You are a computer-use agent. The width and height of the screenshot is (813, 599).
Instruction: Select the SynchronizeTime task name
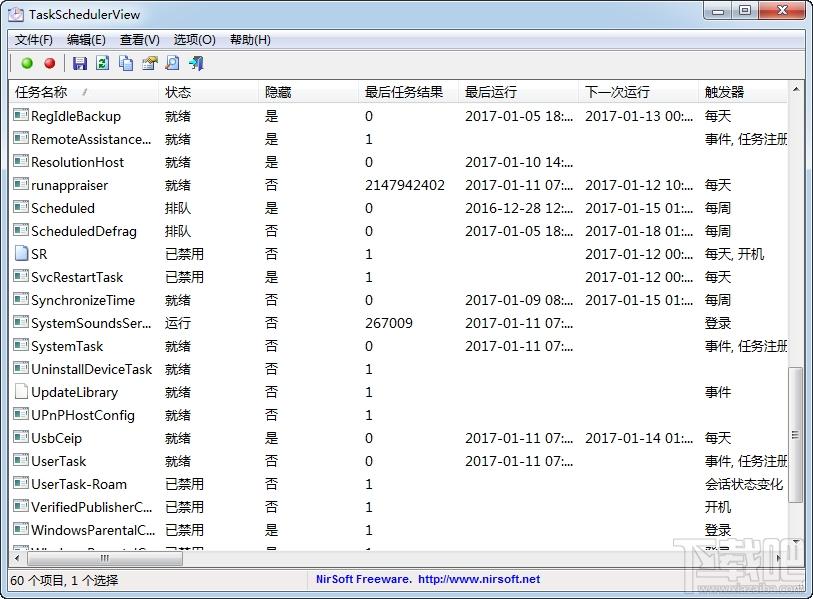(83, 300)
